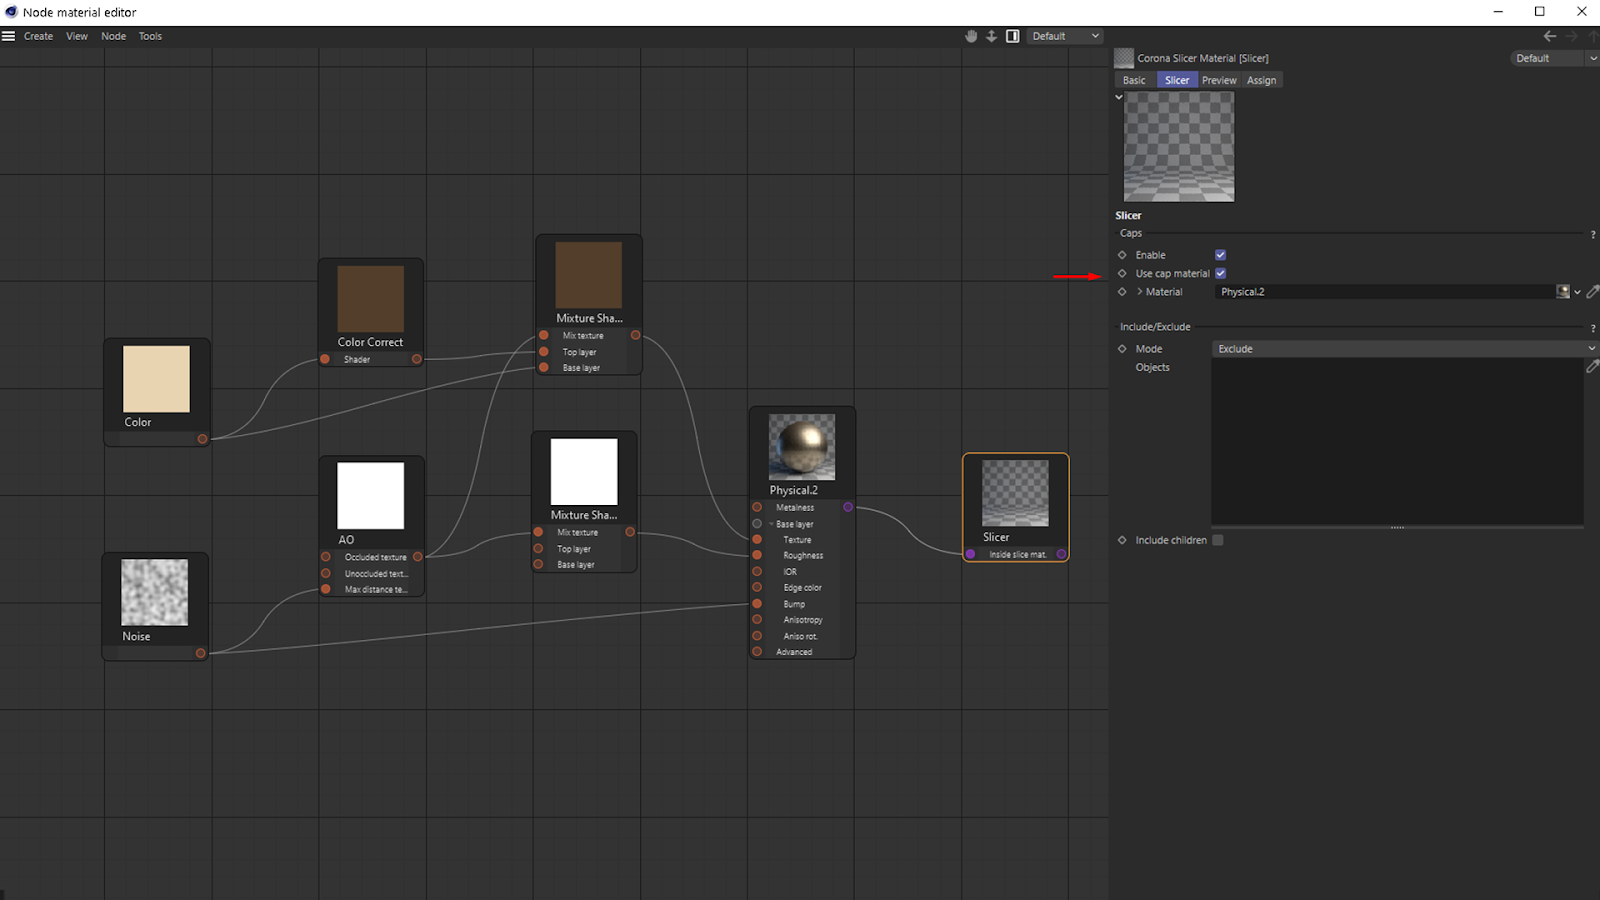Screen dimensions: 1600x900
Task: Collapse the material preview chevron
Action: coord(1119,97)
